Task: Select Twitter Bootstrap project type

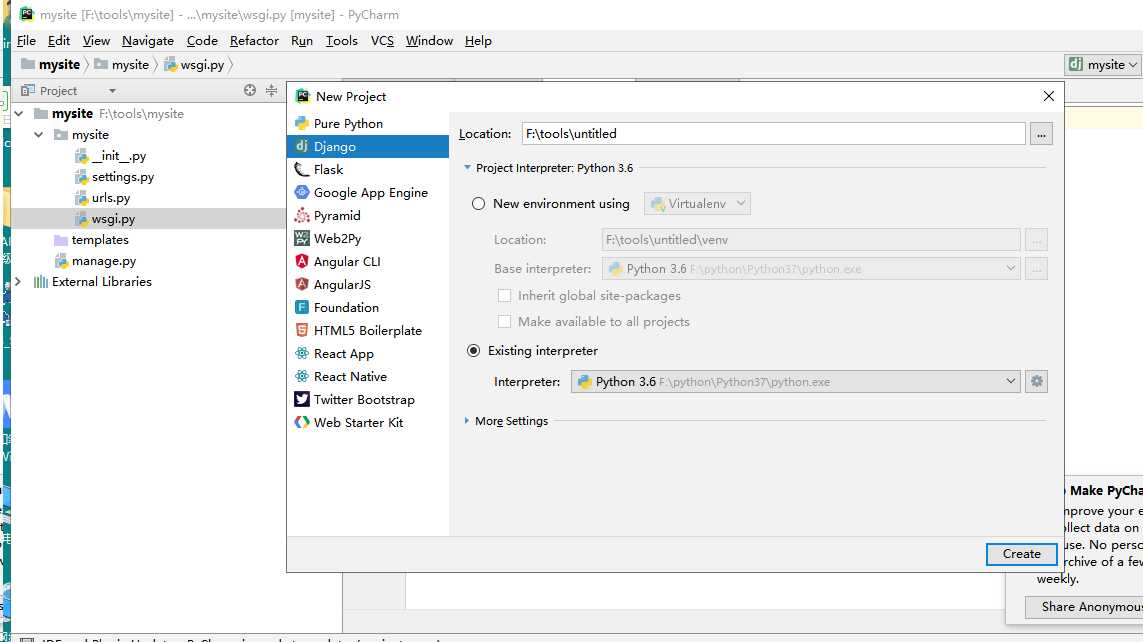Action: 368,399
